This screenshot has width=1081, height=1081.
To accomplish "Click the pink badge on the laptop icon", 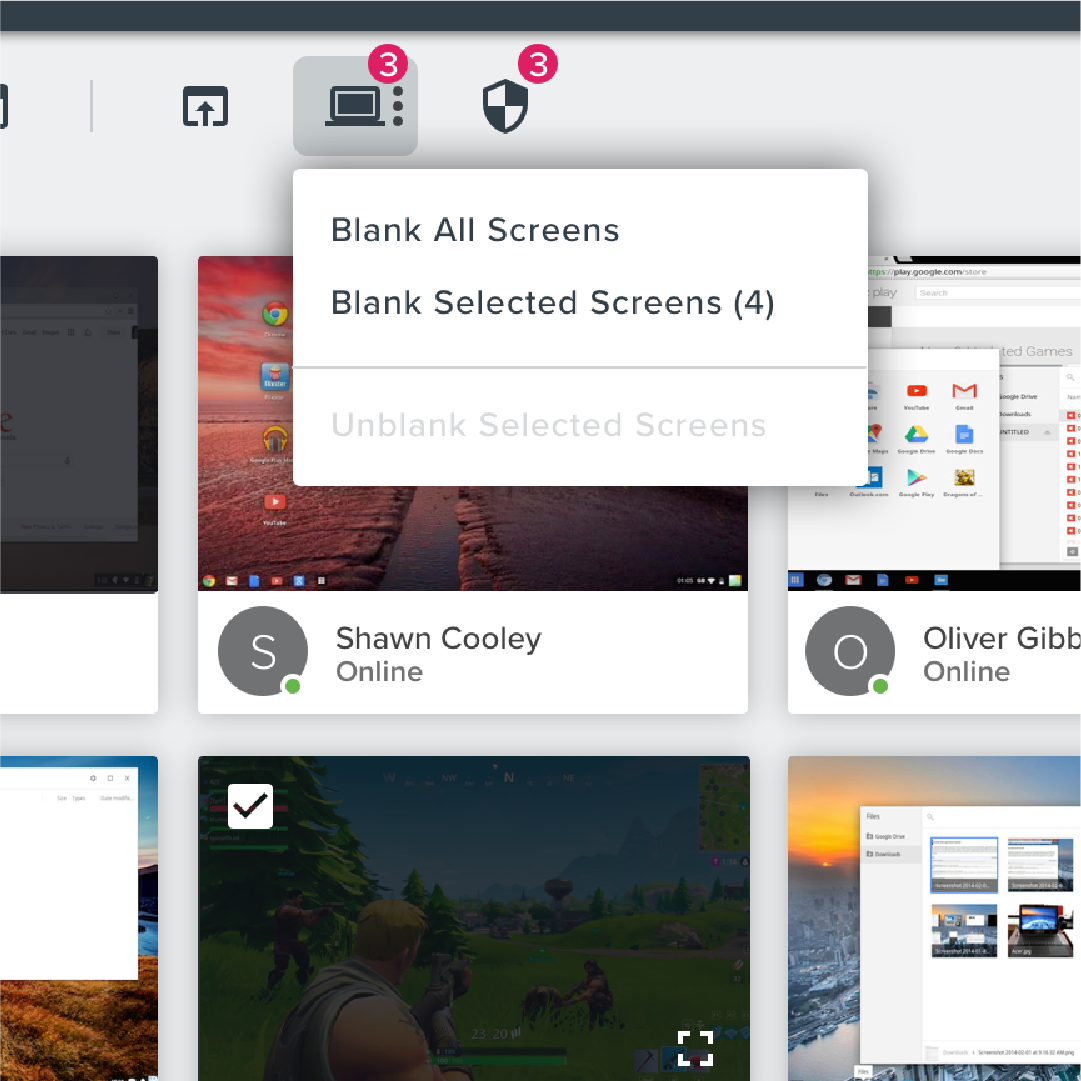I will (388, 64).
